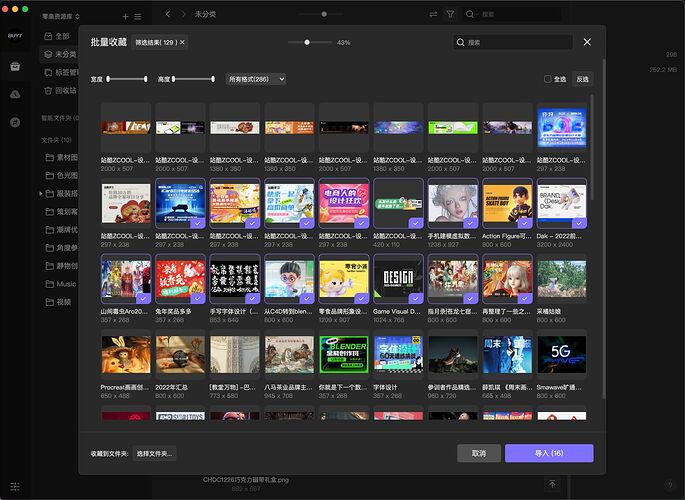Remove the 筛选结果 (129) filter tag
The image size is (685, 500).
tap(182, 43)
